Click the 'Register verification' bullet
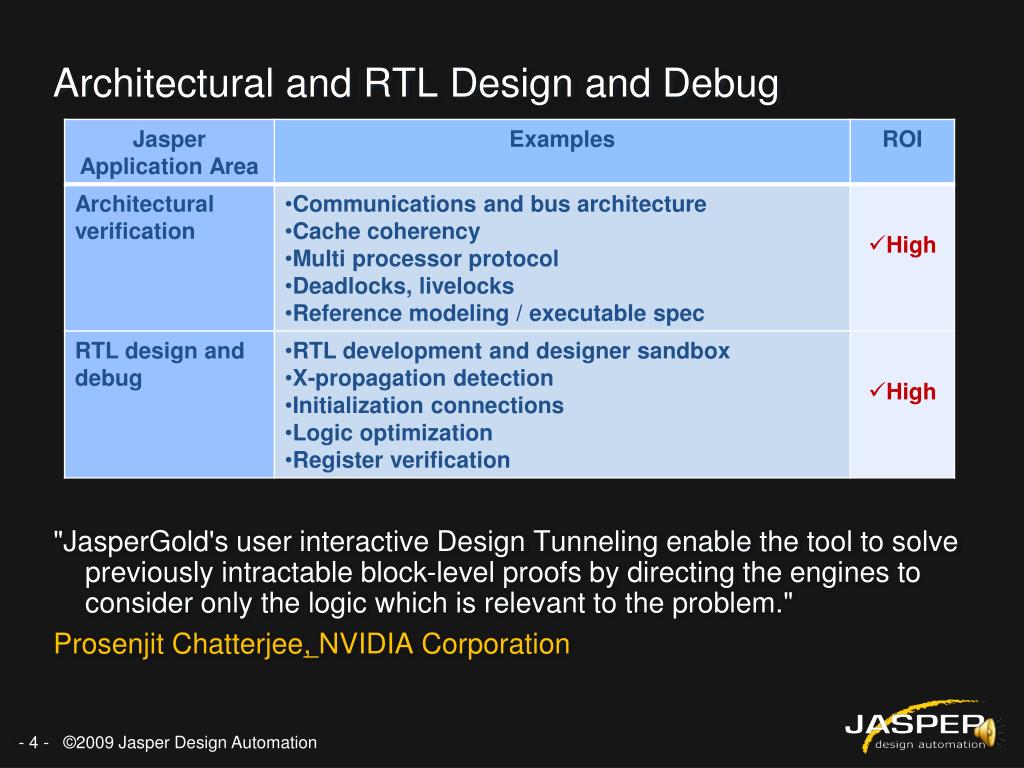 [398, 460]
